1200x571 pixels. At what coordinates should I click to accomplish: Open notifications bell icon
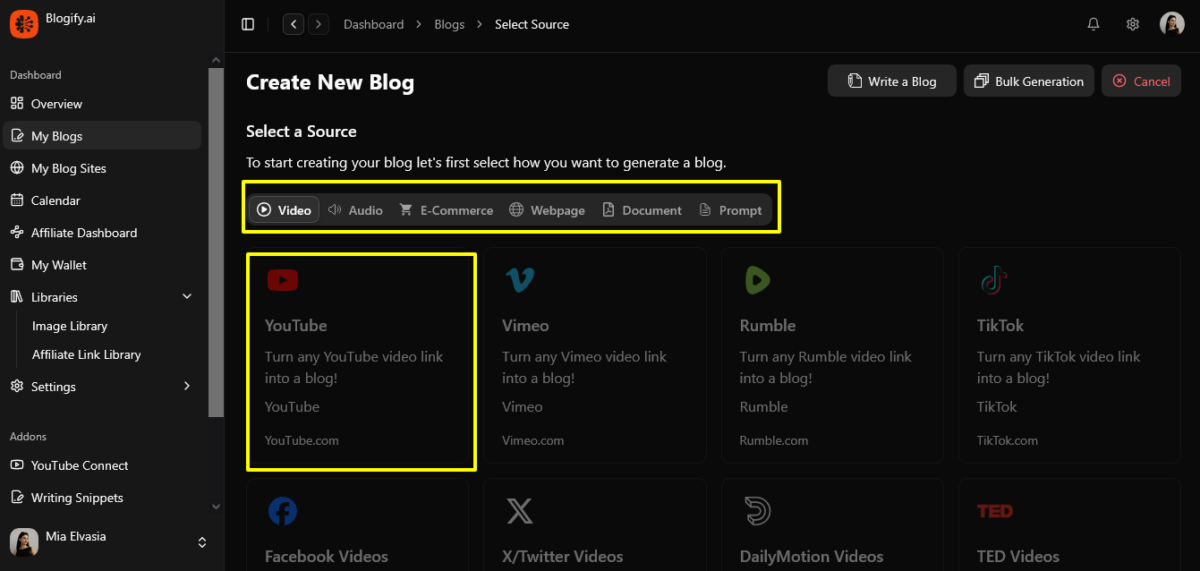(1093, 24)
